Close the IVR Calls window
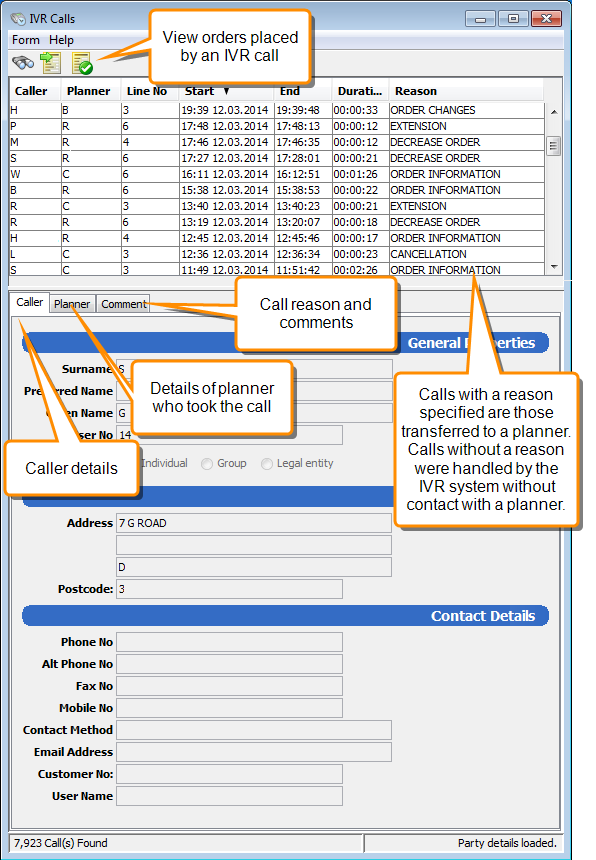Screen dimensions: 596x860 coord(546,19)
